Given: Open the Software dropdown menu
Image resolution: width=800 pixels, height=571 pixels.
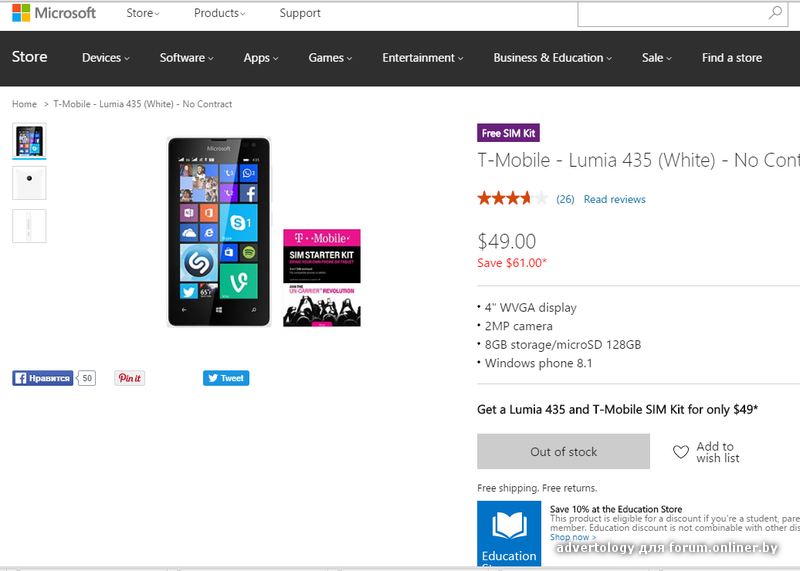Looking at the screenshot, I should [x=187, y=58].
